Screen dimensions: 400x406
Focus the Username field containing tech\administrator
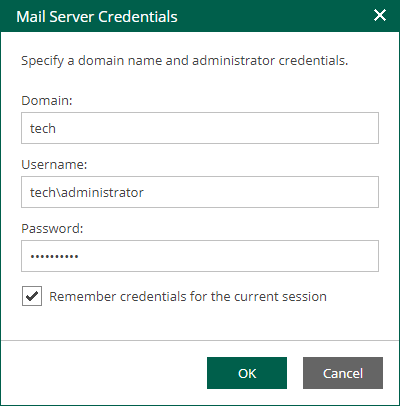coord(200,192)
